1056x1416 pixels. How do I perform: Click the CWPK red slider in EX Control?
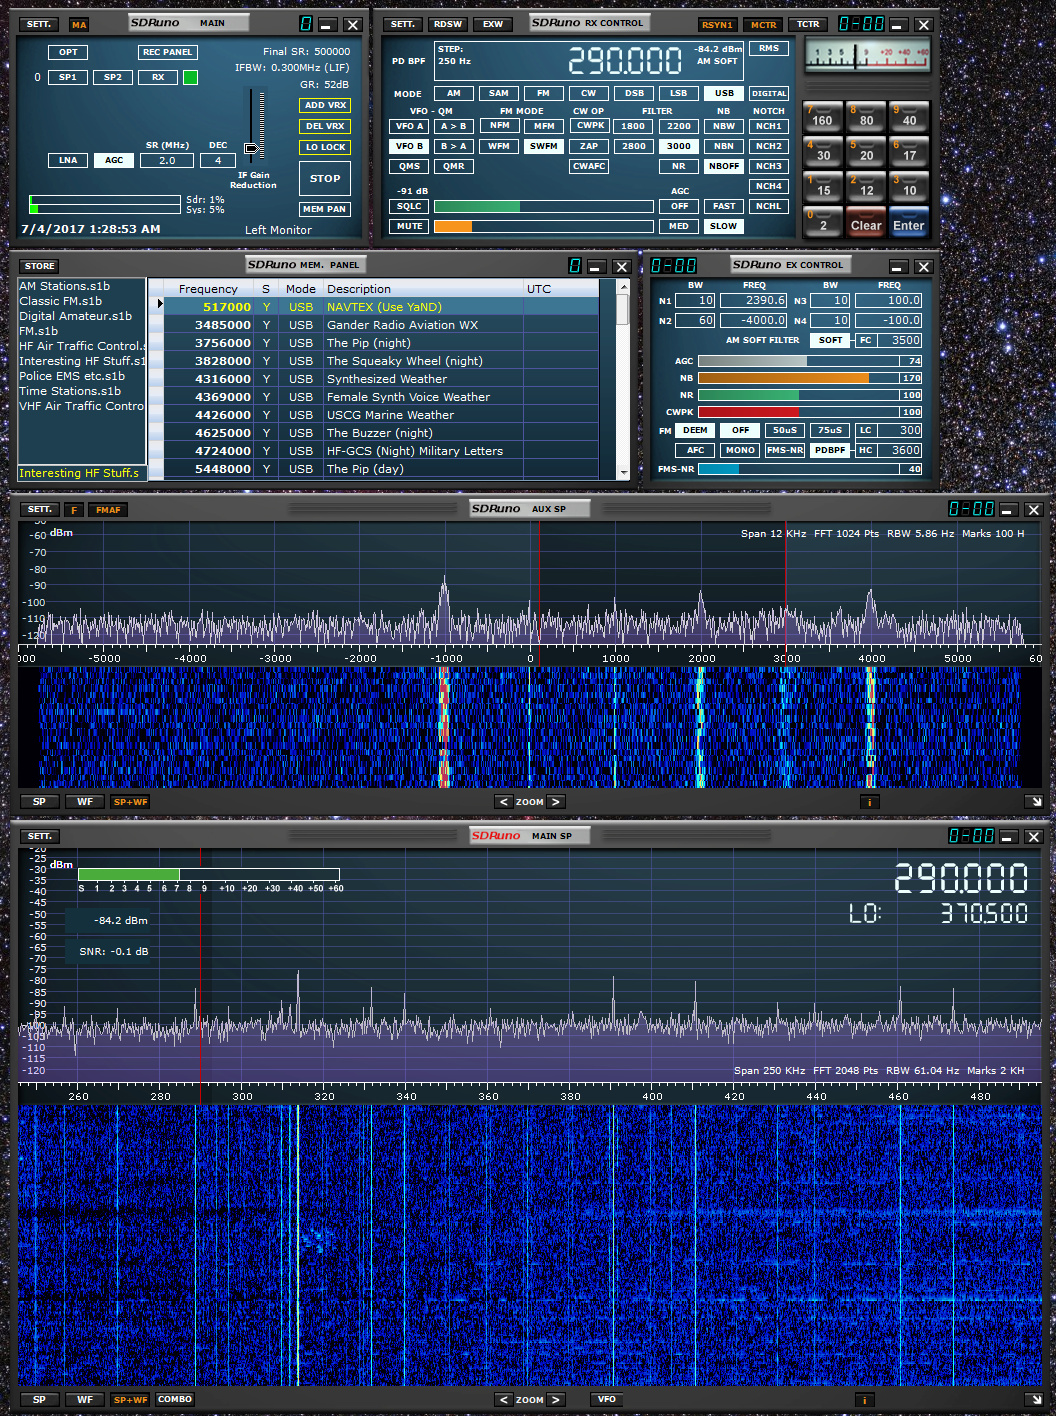pyautogui.click(x=810, y=412)
